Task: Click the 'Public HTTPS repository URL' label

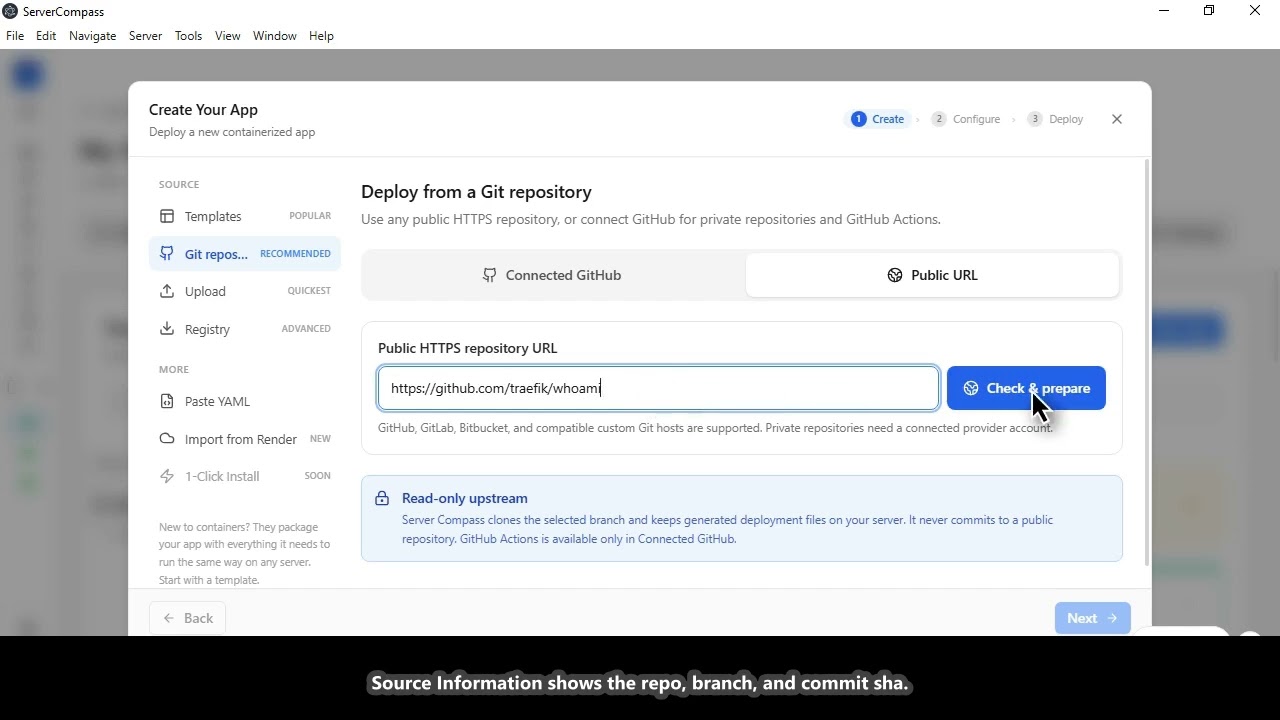Action: 467,348
